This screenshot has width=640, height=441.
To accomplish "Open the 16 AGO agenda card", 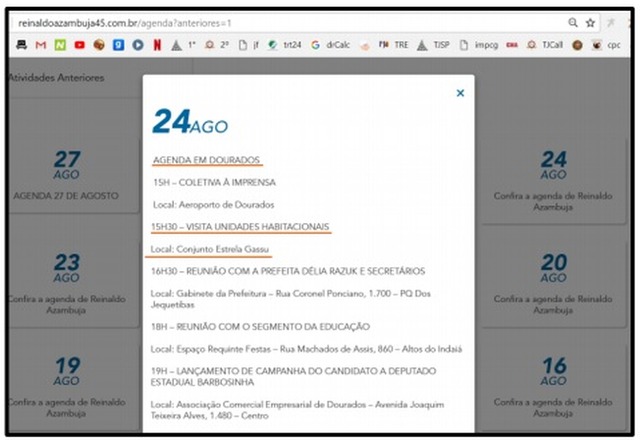I will [x=553, y=387].
